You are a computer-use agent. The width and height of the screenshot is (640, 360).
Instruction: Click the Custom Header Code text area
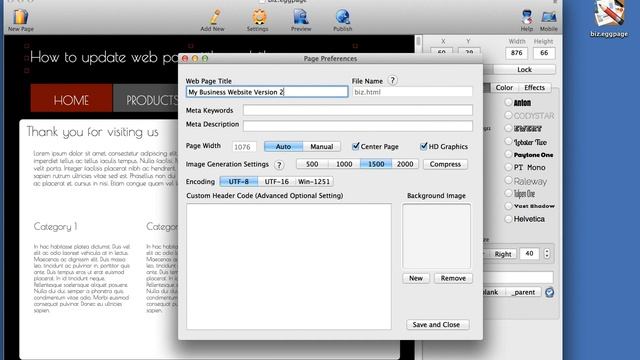click(289, 266)
